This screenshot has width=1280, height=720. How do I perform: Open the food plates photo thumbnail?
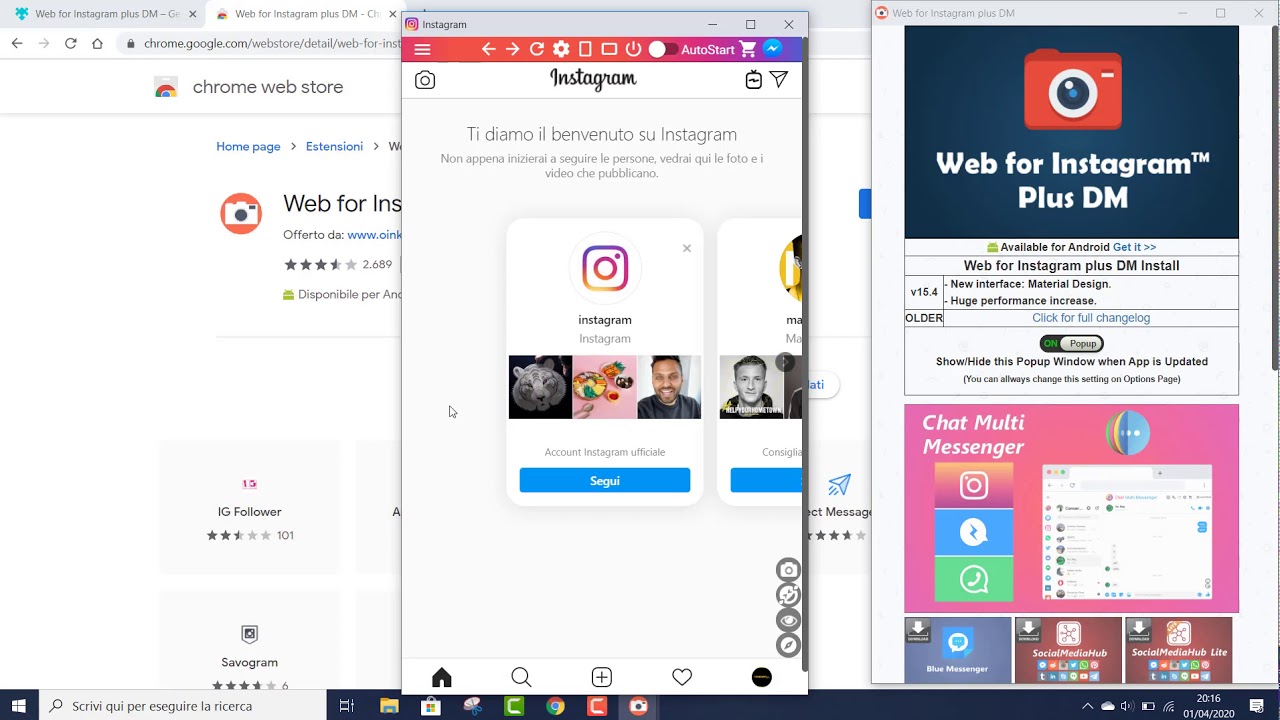(x=605, y=387)
